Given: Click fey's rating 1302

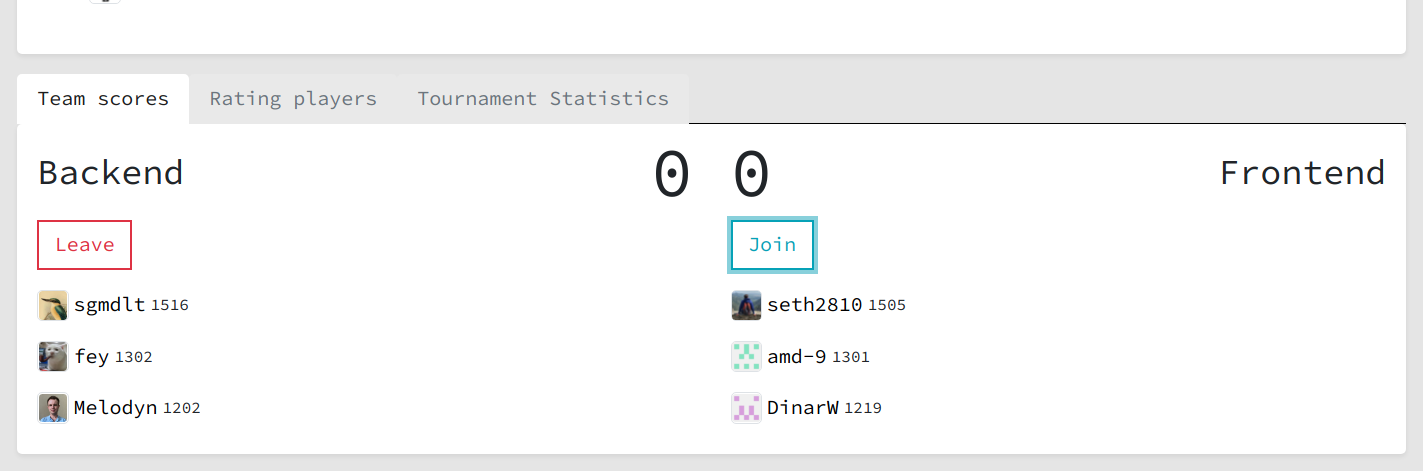Looking at the screenshot, I should tap(134, 357).
